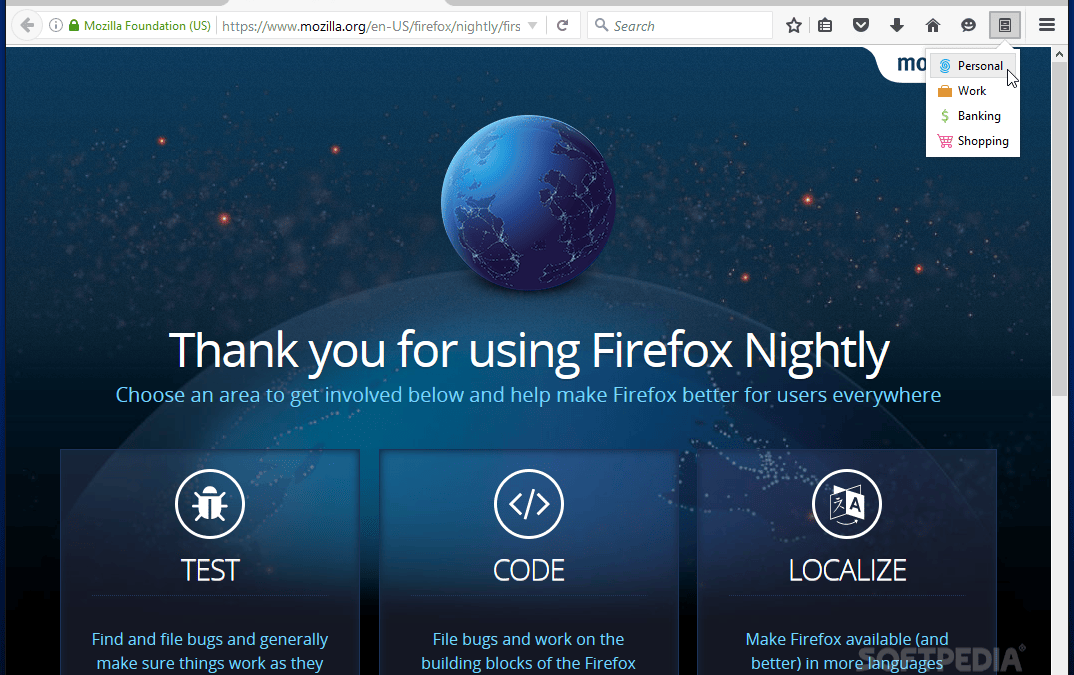Click the 'Find and file bugs' description
1074x675 pixels.
210,651
